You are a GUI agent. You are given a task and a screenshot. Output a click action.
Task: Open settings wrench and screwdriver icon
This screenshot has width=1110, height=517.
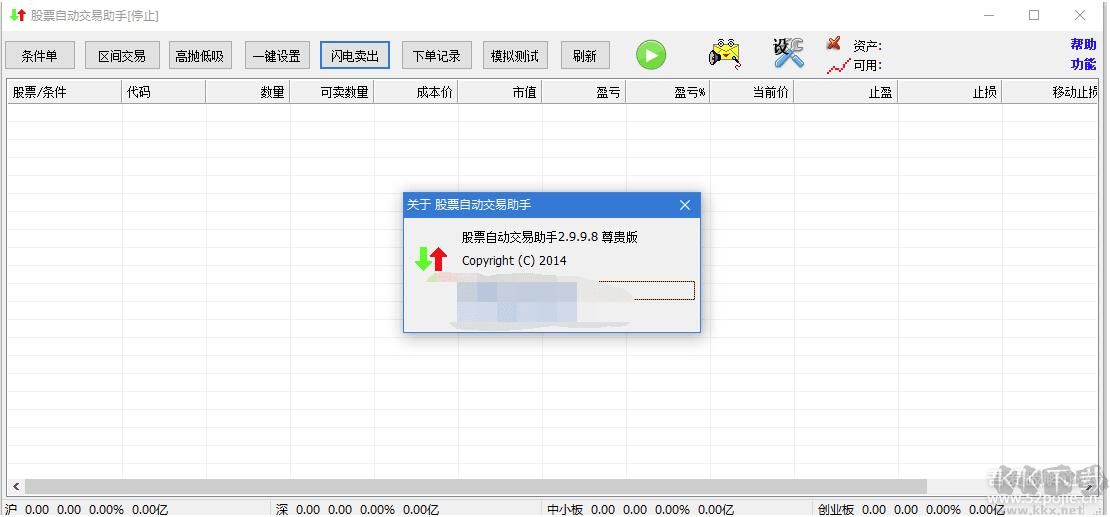[x=789, y=53]
